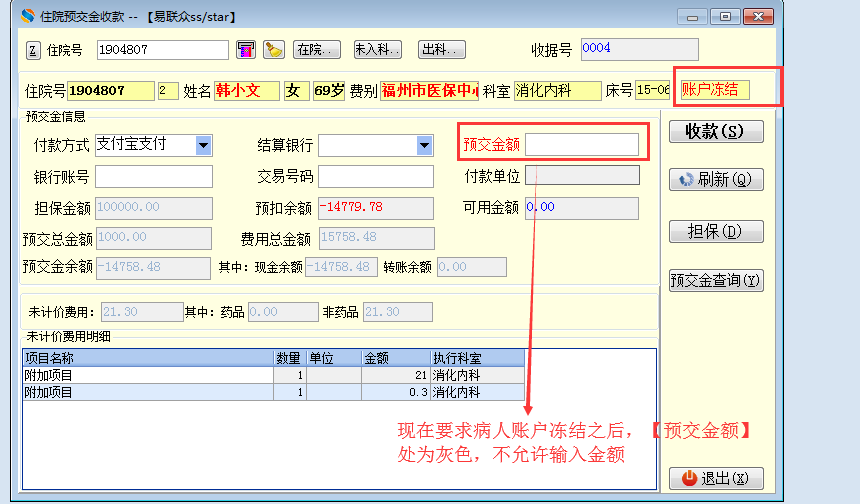This screenshot has width=860, height=504.
Task: Open the 未入科.. patient list
Action: pos(377,50)
